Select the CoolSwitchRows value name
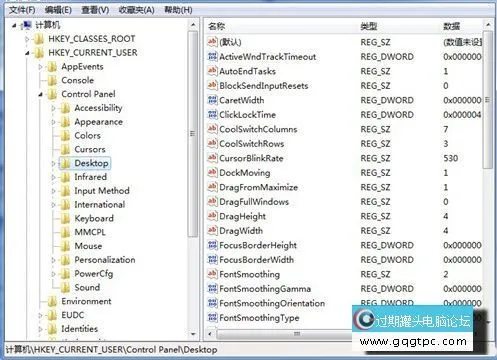 252,144
